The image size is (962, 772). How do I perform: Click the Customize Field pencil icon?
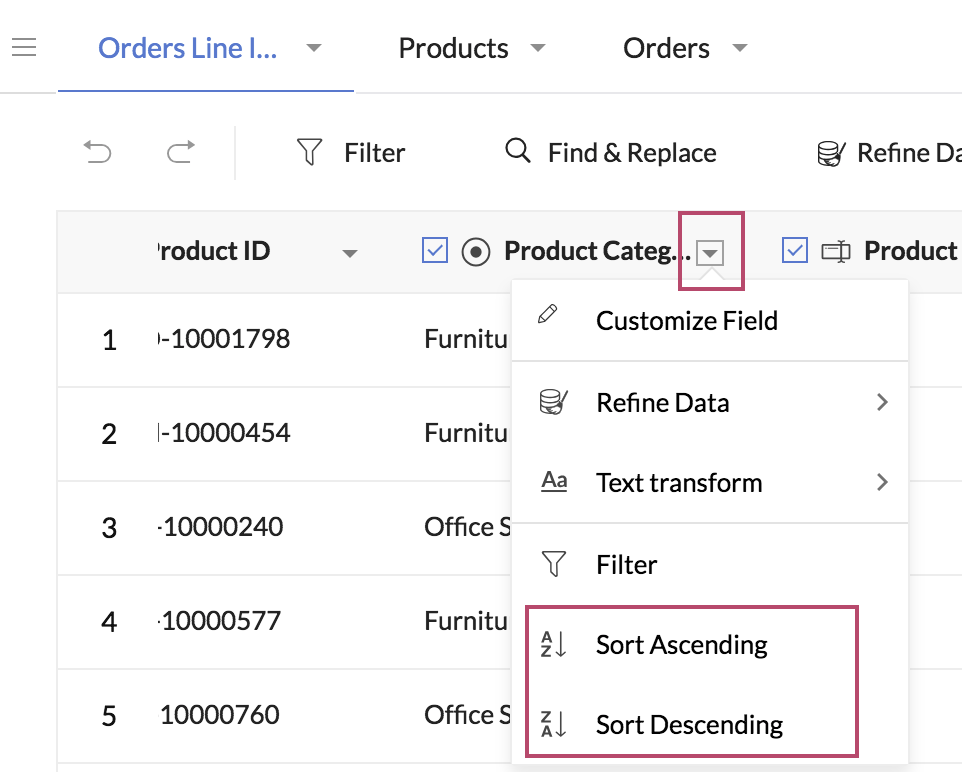(x=548, y=314)
